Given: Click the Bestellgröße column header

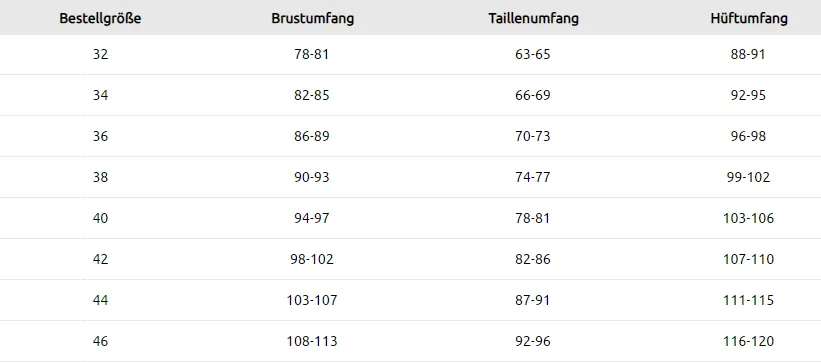Looking at the screenshot, I should [x=100, y=18].
